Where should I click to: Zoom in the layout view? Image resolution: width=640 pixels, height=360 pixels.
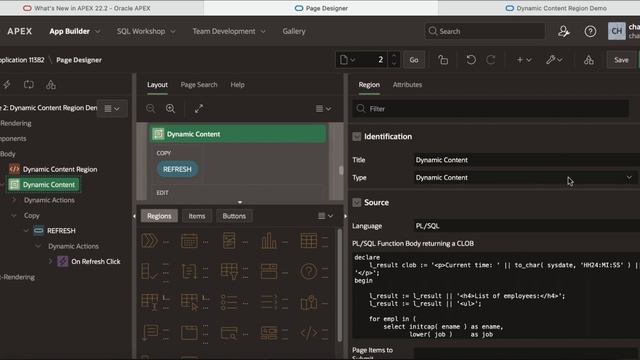tap(170, 109)
